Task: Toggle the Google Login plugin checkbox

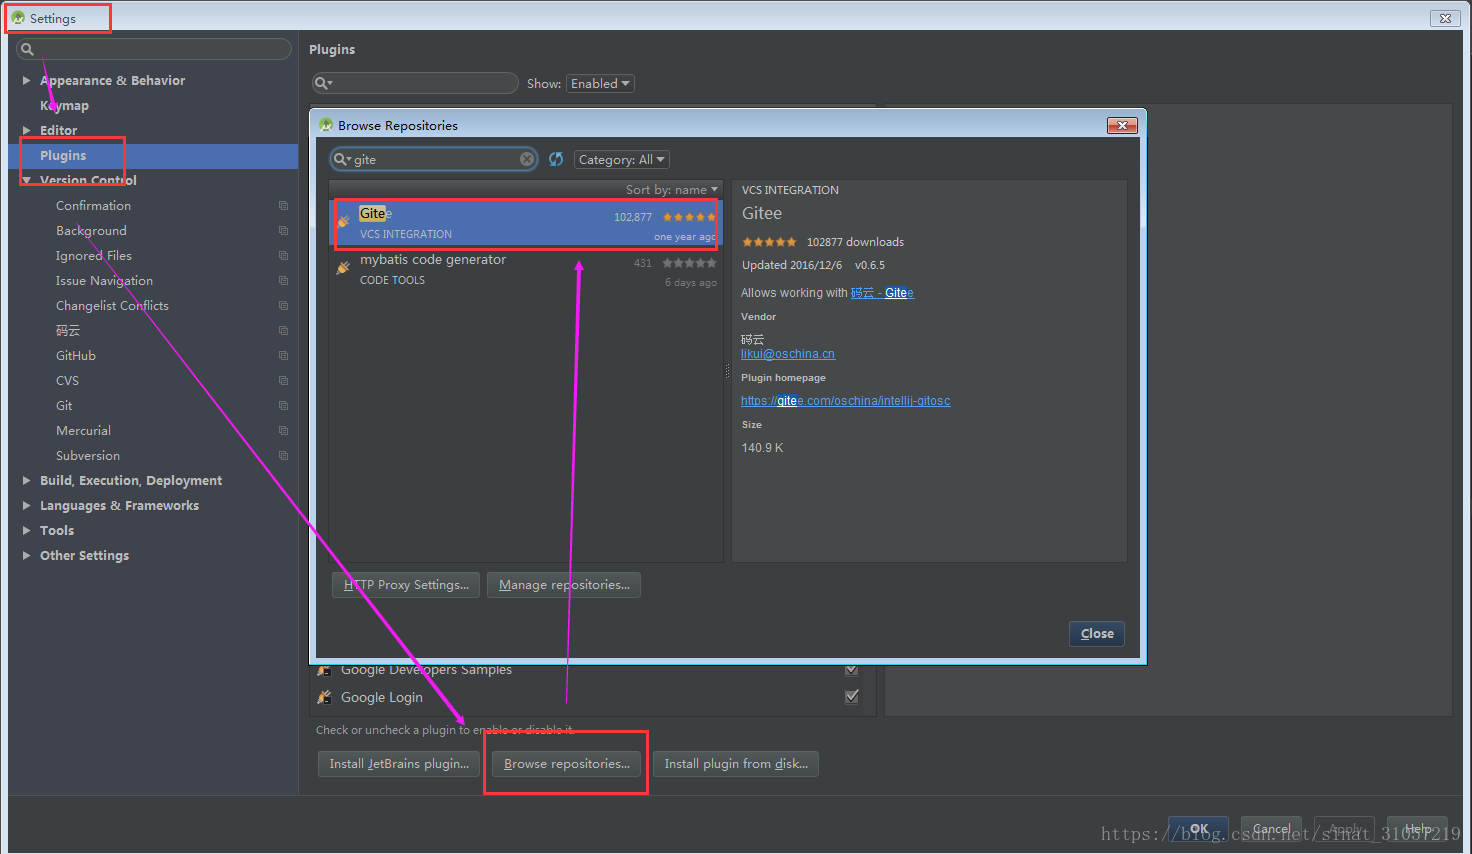Action: [x=852, y=696]
